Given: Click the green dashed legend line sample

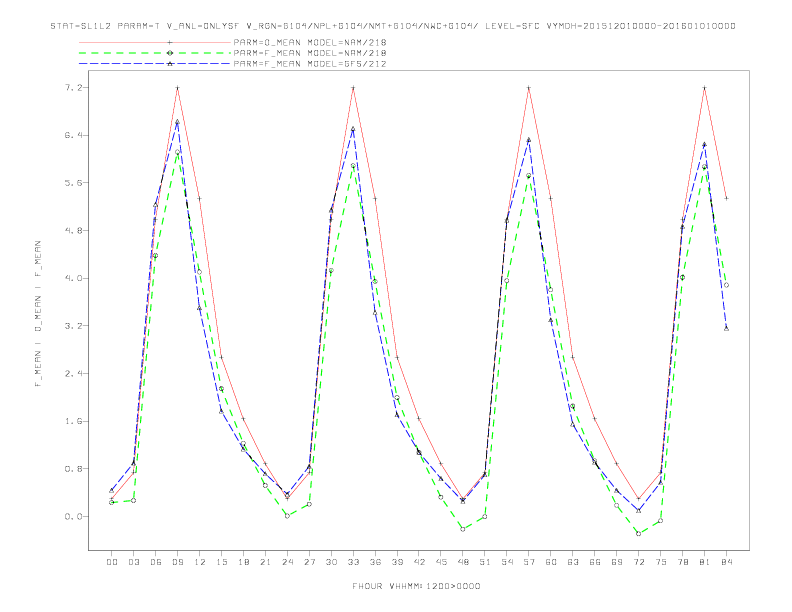Looking at the screenshot, I should click(155, 53).
